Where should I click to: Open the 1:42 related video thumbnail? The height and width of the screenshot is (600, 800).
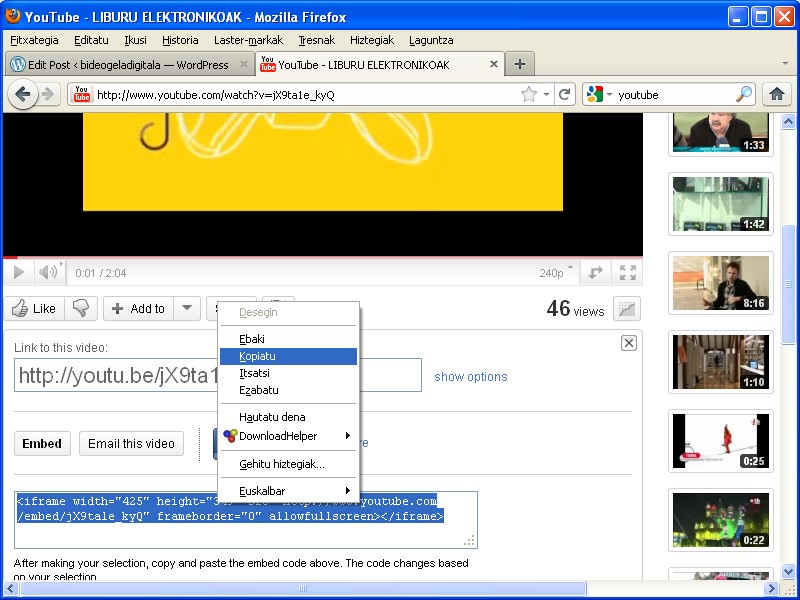pyautogui.click(x=720, y=204)
